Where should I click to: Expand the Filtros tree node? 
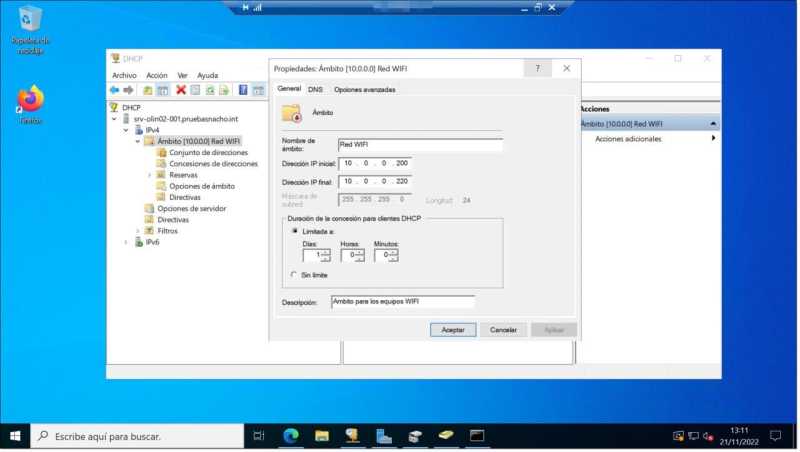[x=137, y=231]
